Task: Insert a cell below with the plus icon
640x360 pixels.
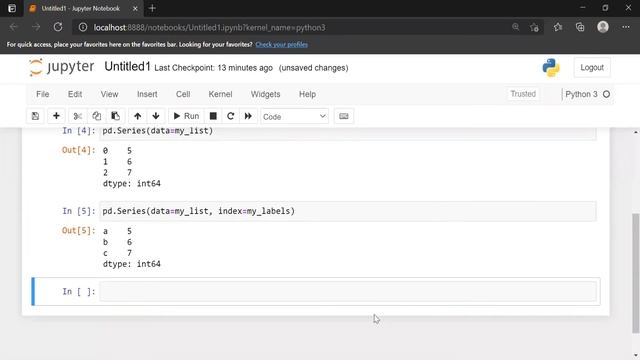Action: click(x=56, y=116)
